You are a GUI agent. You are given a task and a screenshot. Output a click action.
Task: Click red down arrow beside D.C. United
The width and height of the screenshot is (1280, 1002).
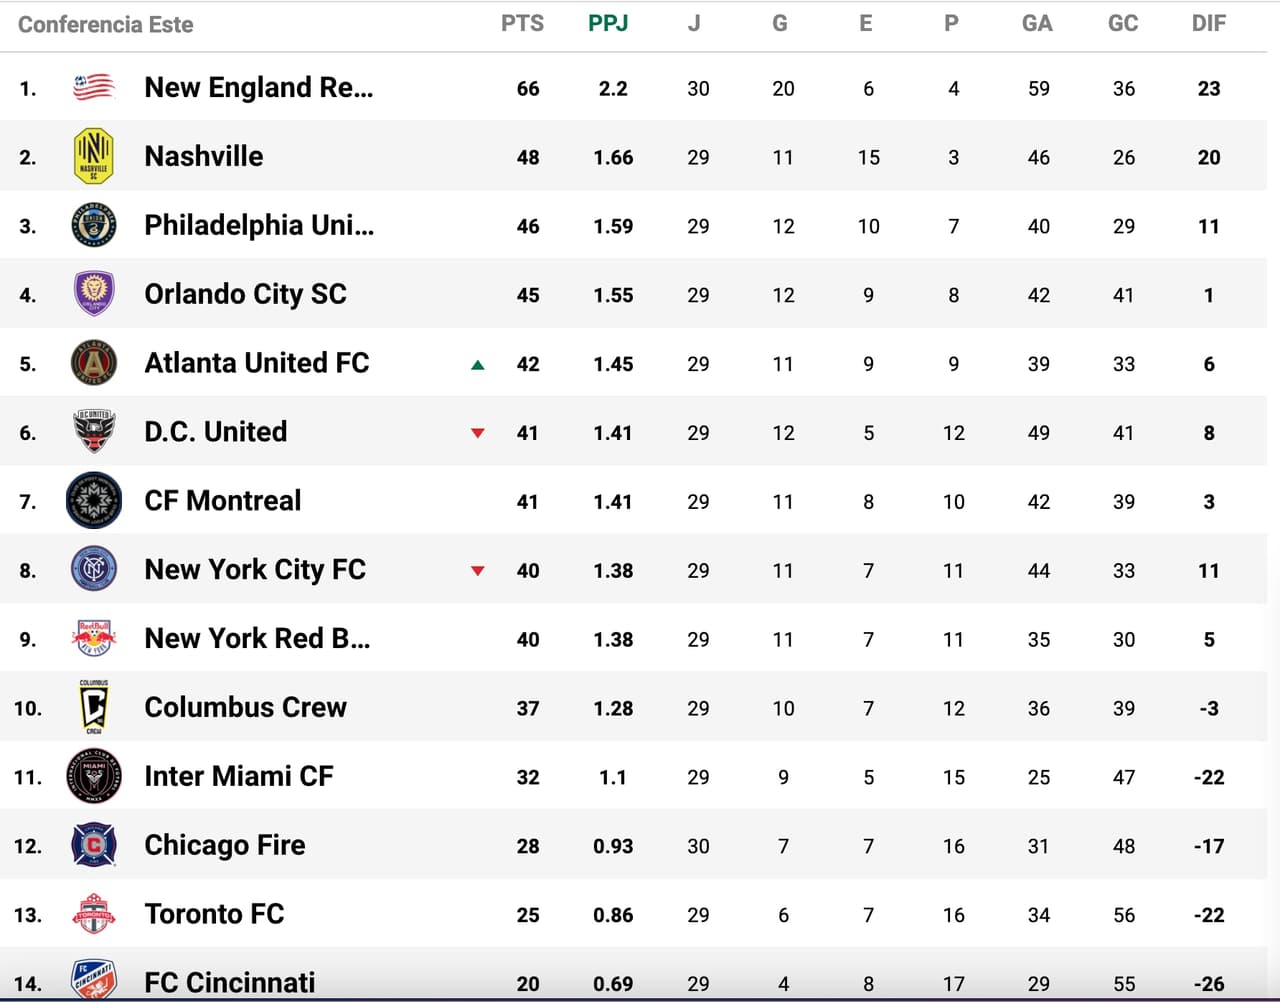478,433
